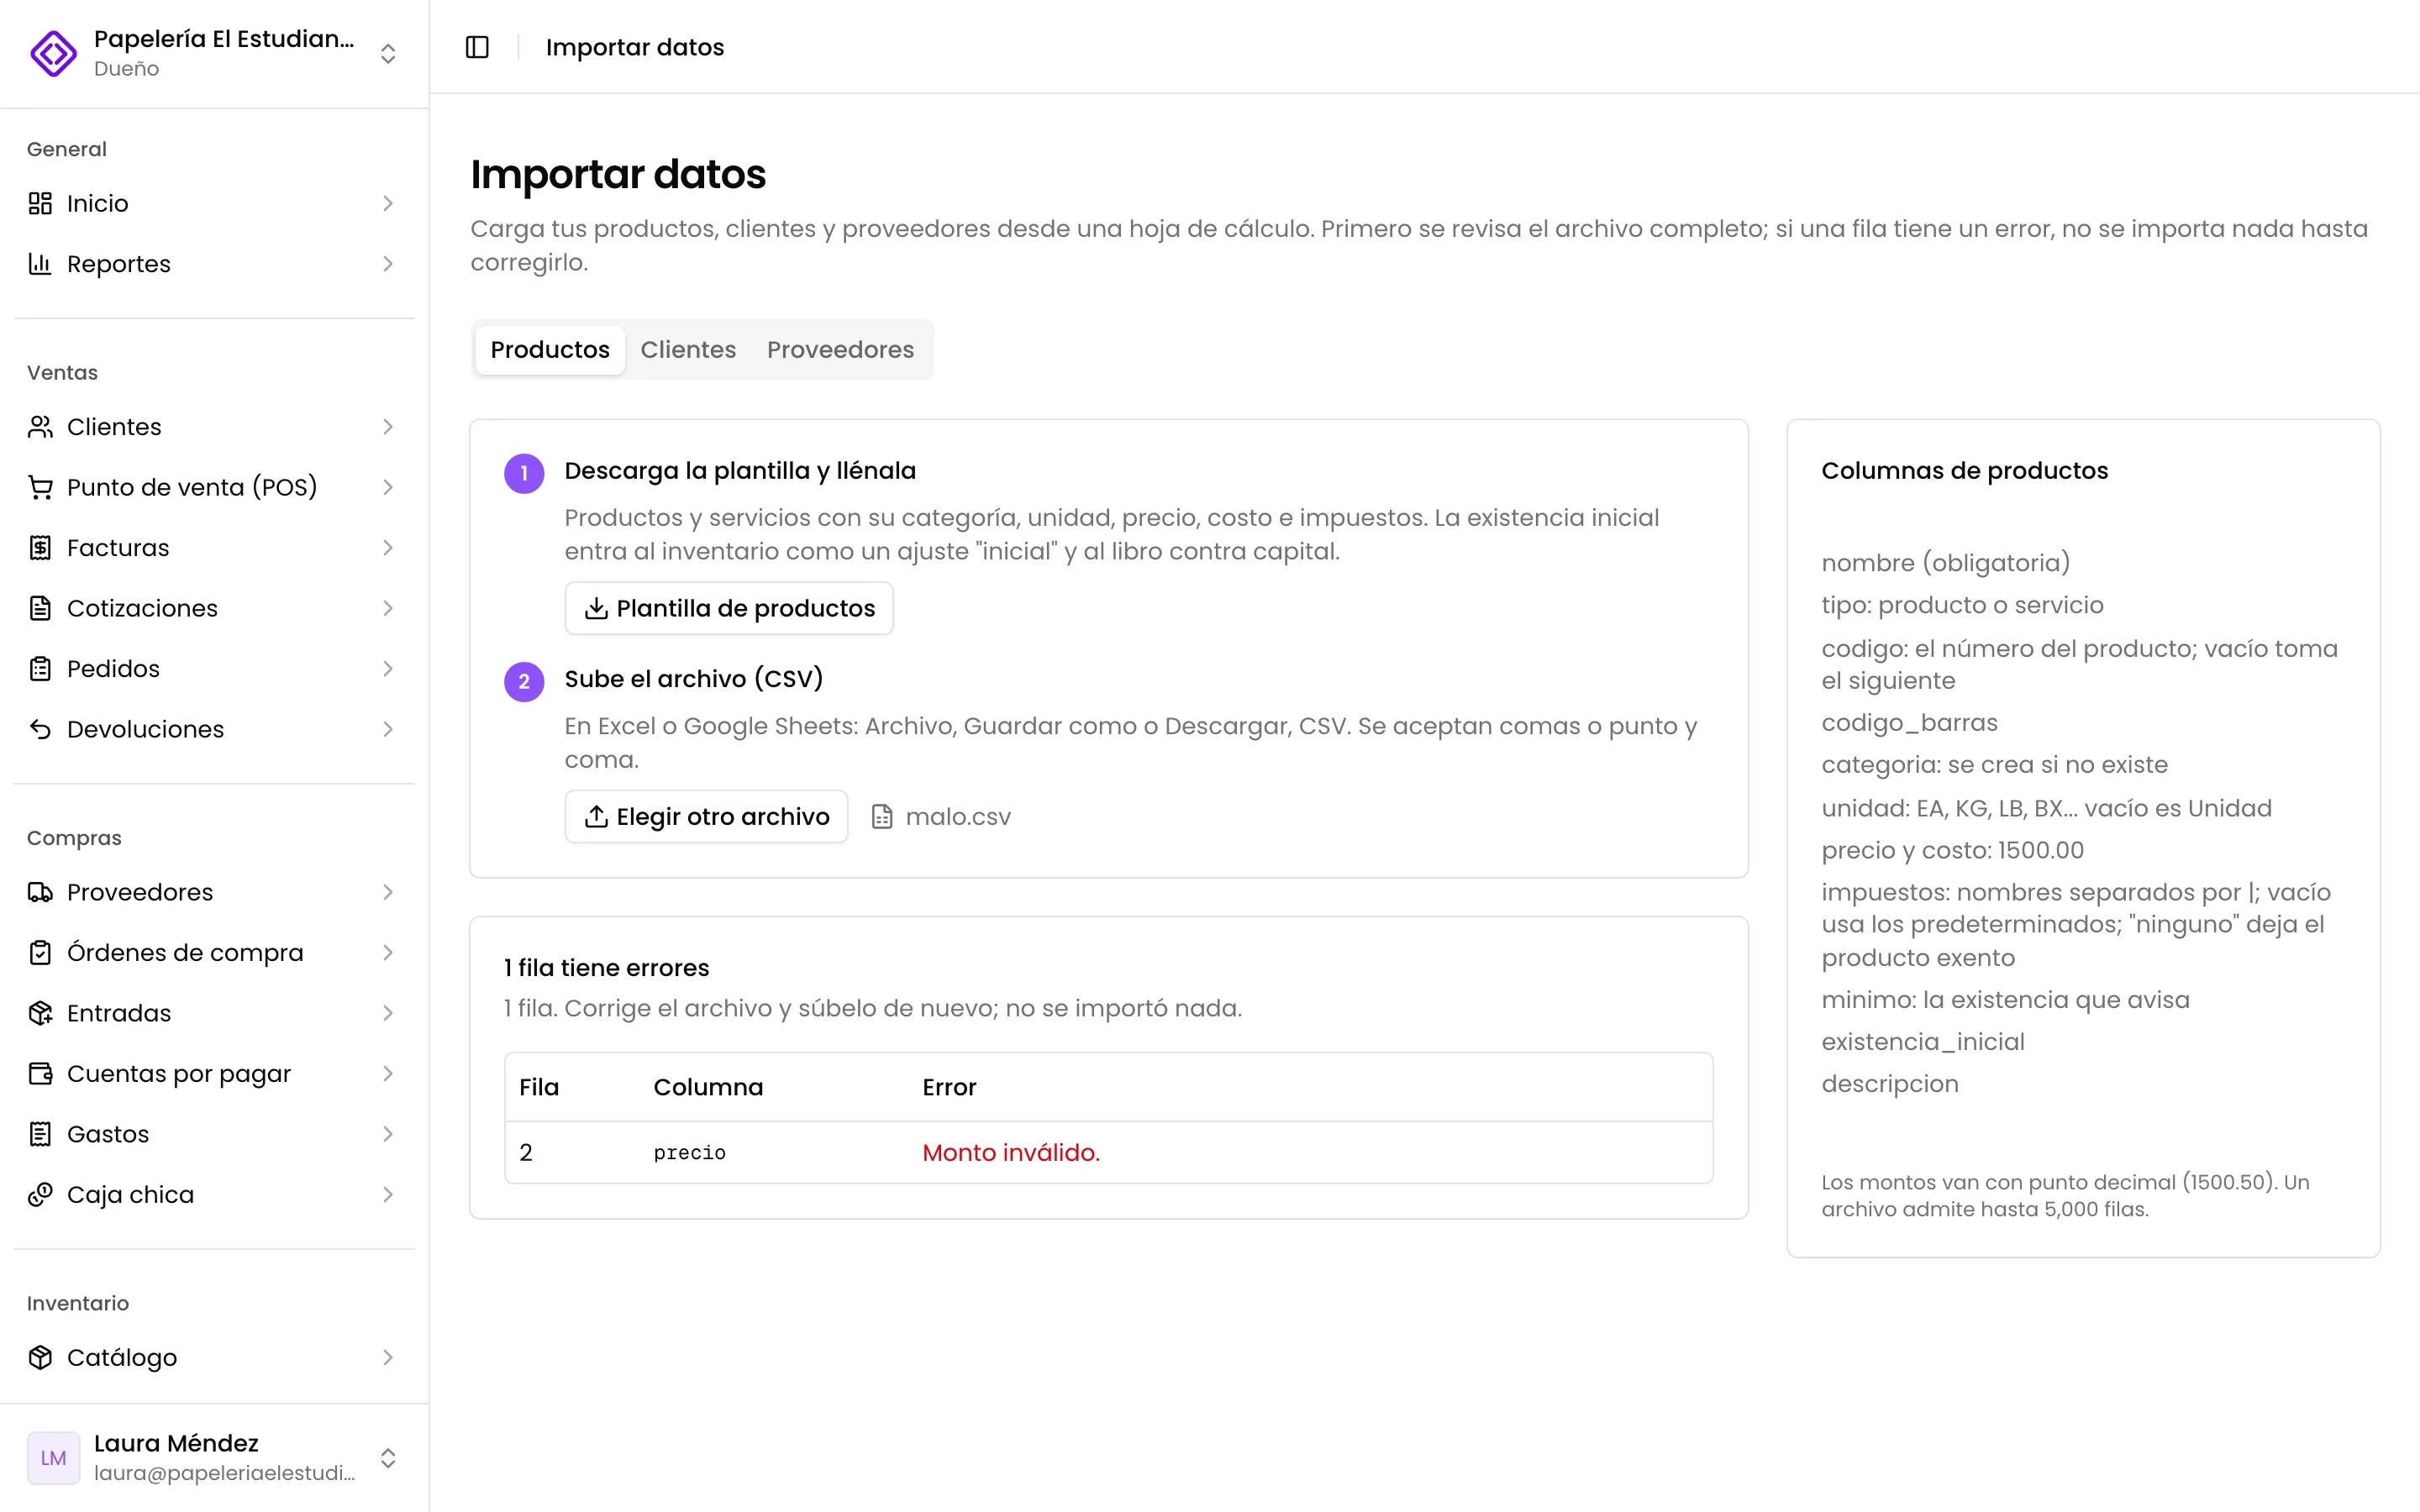The height and width of the screenshot is (1512, 2420).
Task: Click the Catálogo box icon
Action: coord(40,1357)
